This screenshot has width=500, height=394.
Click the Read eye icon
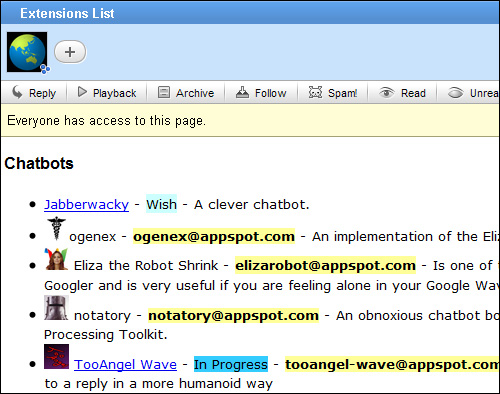pos(387,92)
